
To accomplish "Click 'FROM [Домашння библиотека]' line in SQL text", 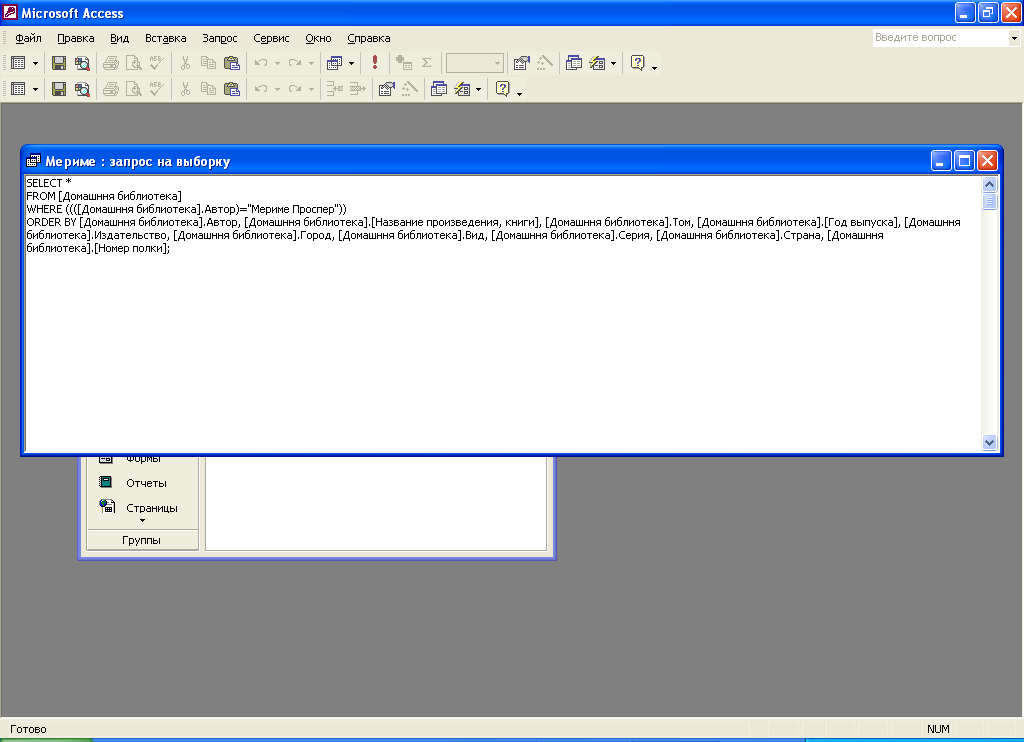I will (104, 196).
